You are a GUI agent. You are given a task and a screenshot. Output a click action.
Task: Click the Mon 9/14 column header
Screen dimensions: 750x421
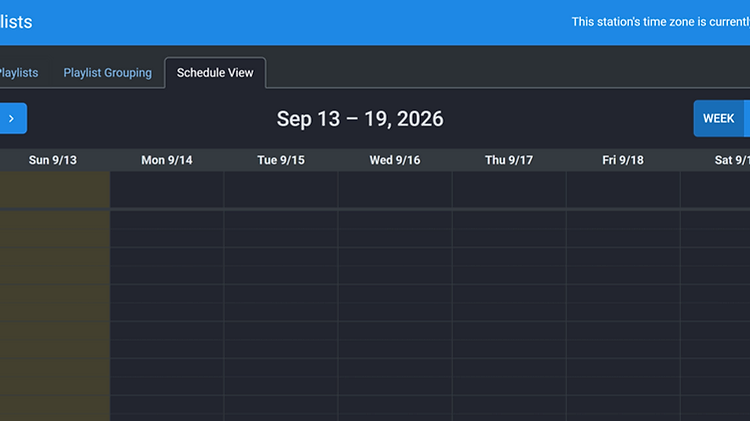pos(167,160)
